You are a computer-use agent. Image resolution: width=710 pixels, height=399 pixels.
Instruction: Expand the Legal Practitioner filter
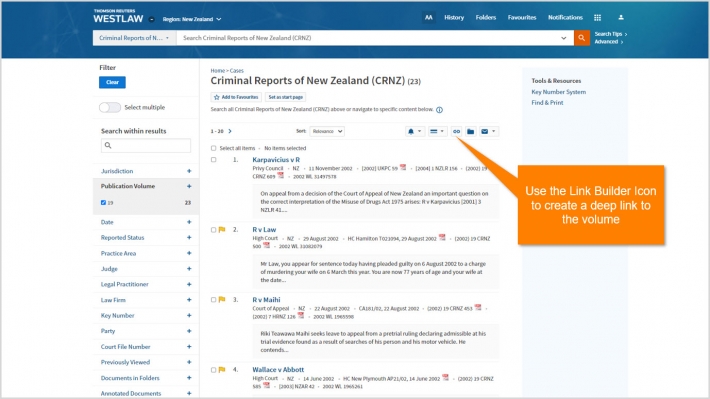click(x=189, y=284)
